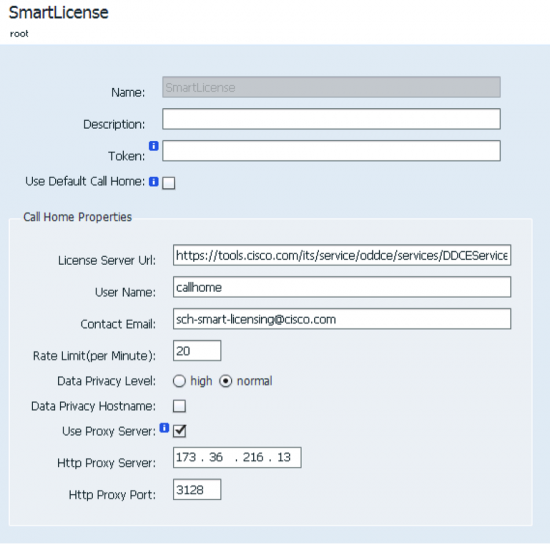Viewport: 550px width, 544px height.
Task: Click the 'Data Privacy Level:' label
Action: pos(106,381)
